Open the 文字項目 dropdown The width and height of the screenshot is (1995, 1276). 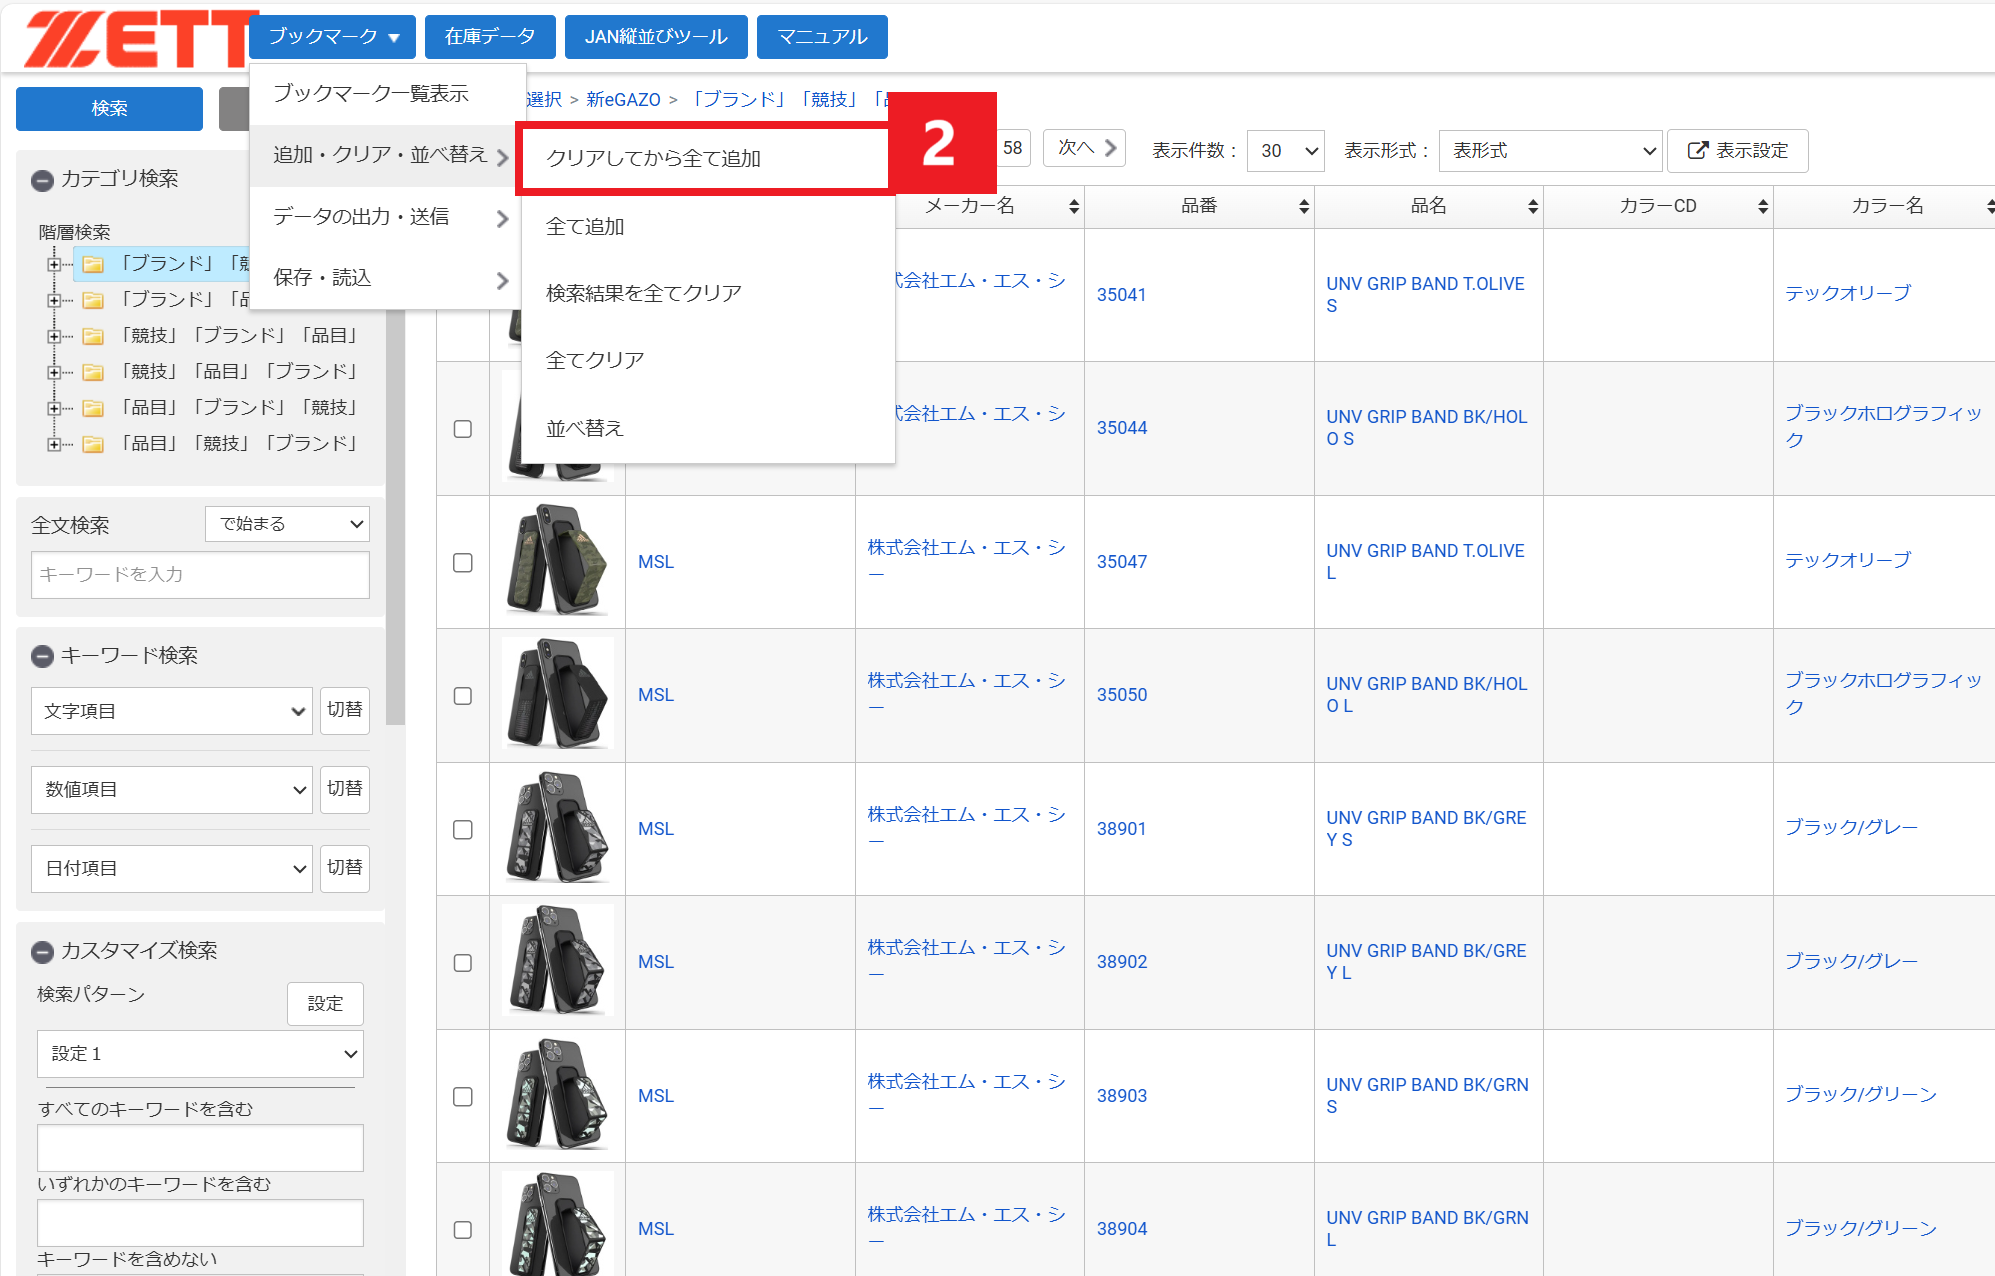point(172,711)
